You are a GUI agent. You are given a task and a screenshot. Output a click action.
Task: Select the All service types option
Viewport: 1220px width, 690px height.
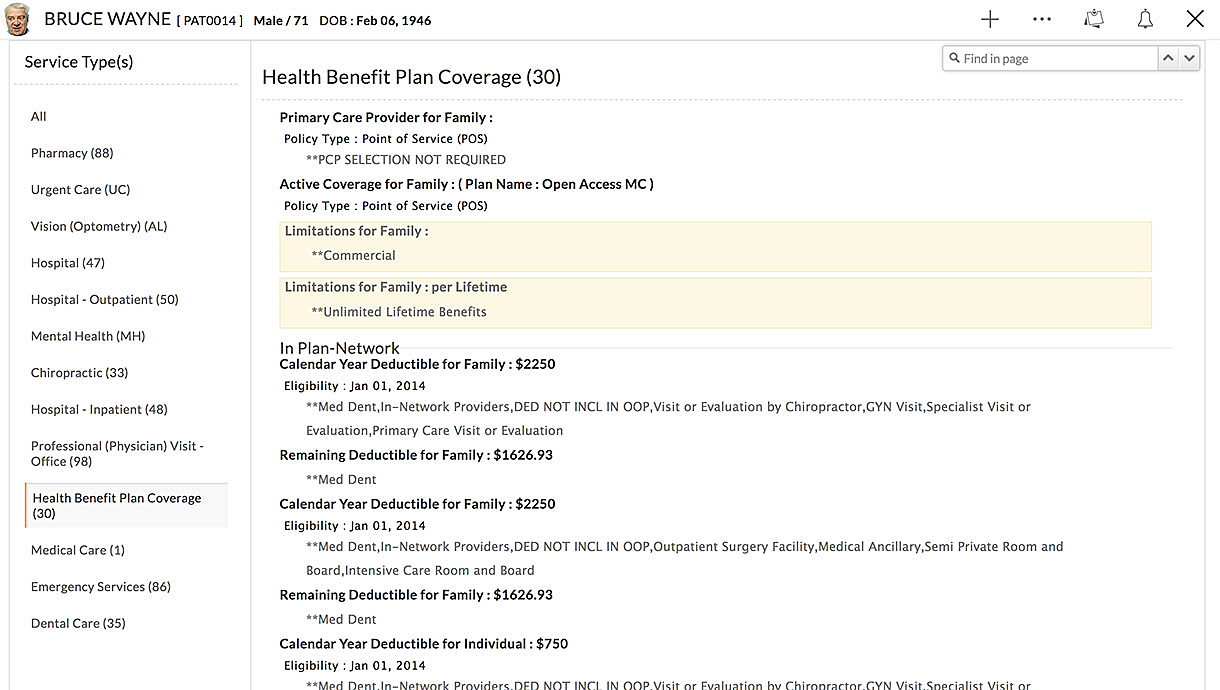pyautogui.click(x=38, y=116)
